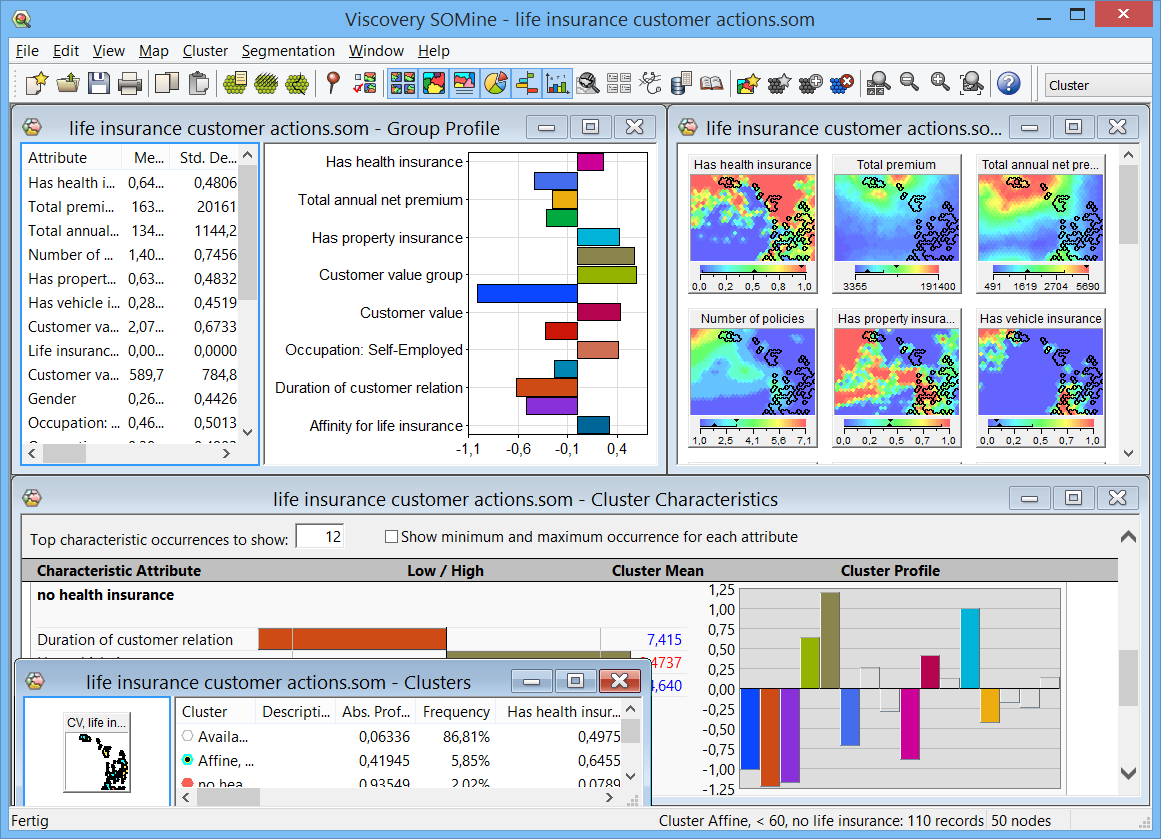Click the open book icon in toolbar

click(711, 84)
